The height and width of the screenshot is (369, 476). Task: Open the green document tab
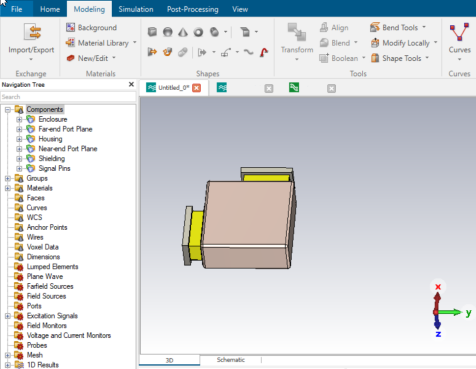tap(294, 88)
